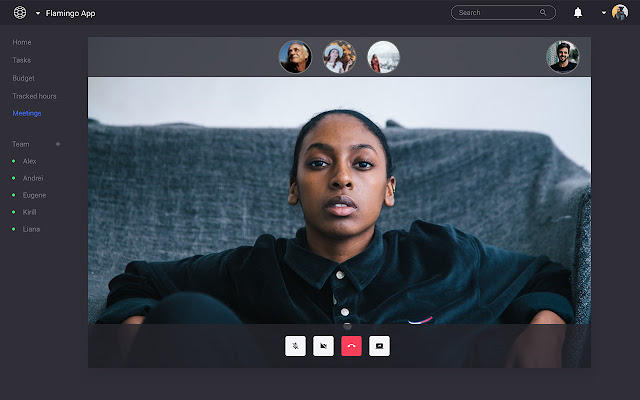Open the user profile avatar

pyautogui.click(x=620, y=12)
